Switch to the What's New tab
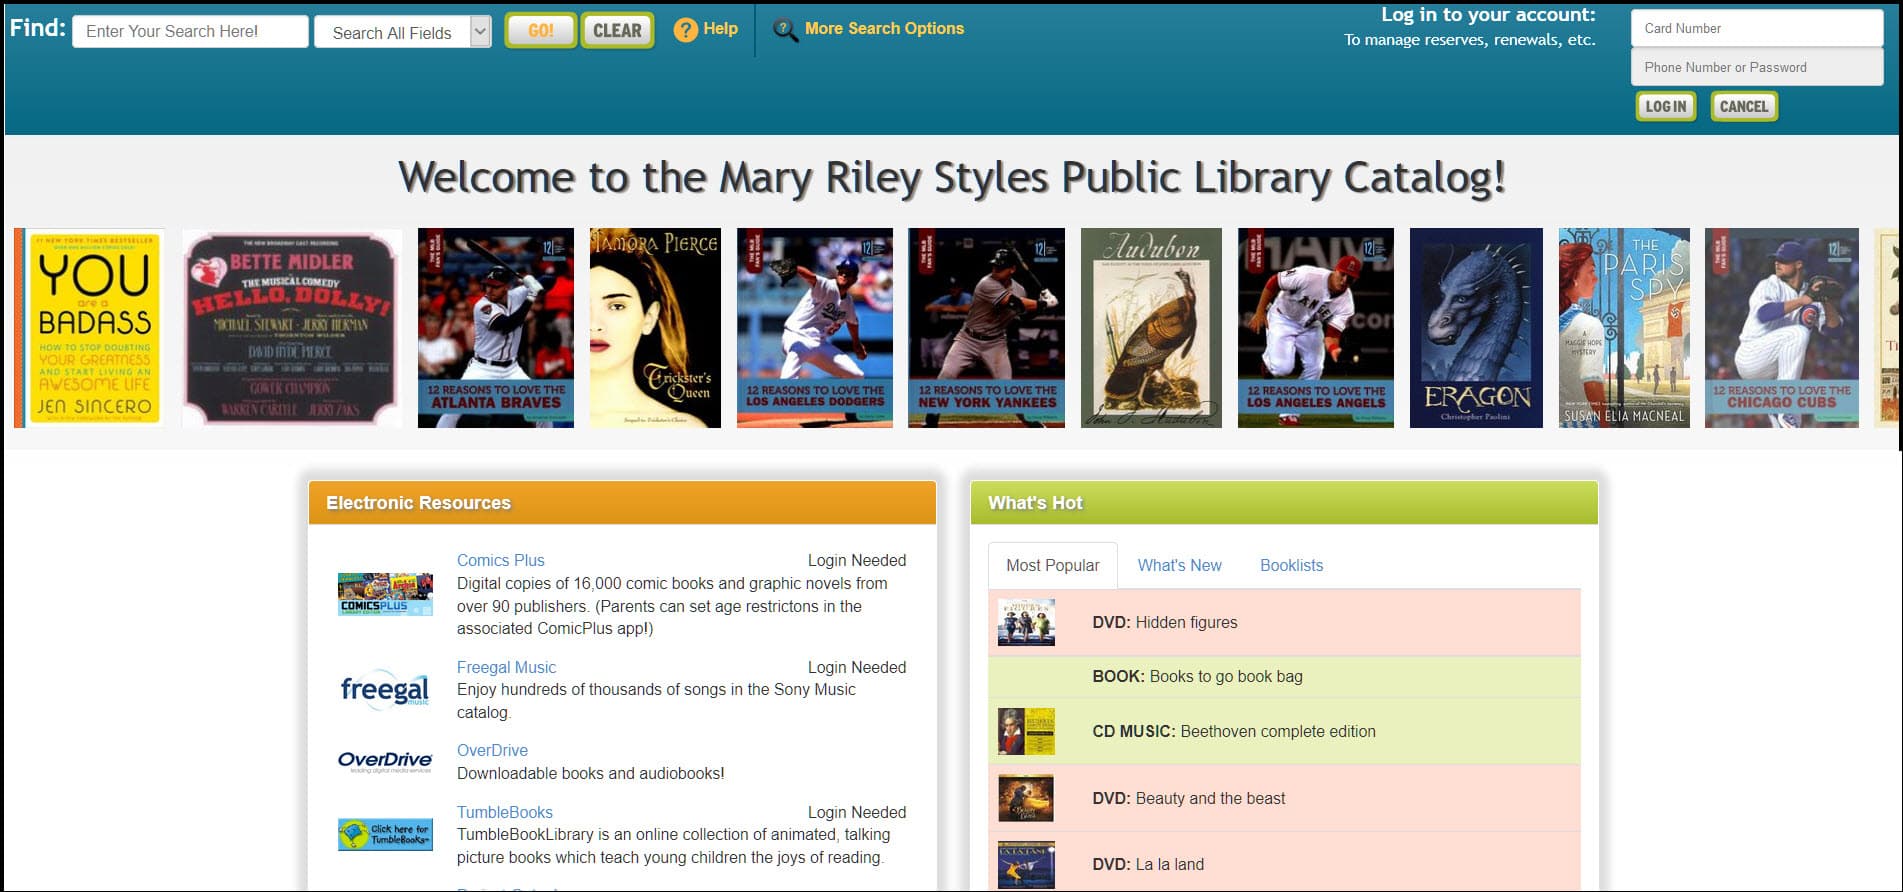 click(x=1179, y=565)
